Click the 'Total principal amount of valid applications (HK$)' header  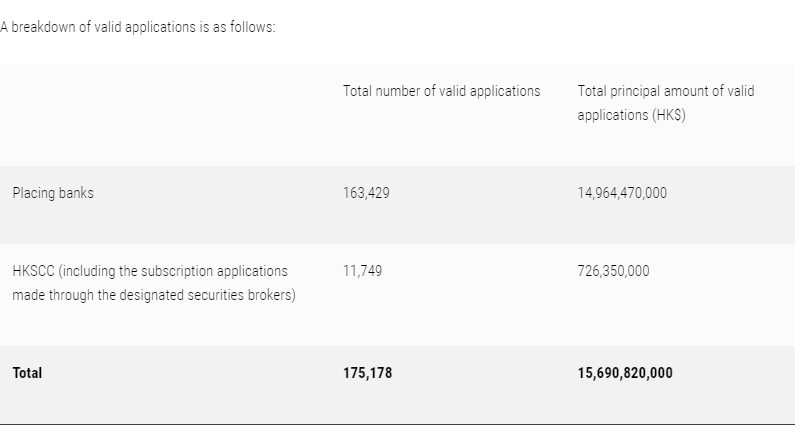666,103
